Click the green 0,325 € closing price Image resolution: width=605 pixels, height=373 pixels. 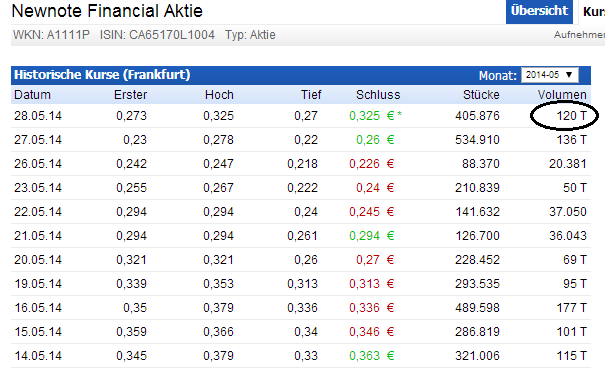pyautogui.click(x=372, y=116)
